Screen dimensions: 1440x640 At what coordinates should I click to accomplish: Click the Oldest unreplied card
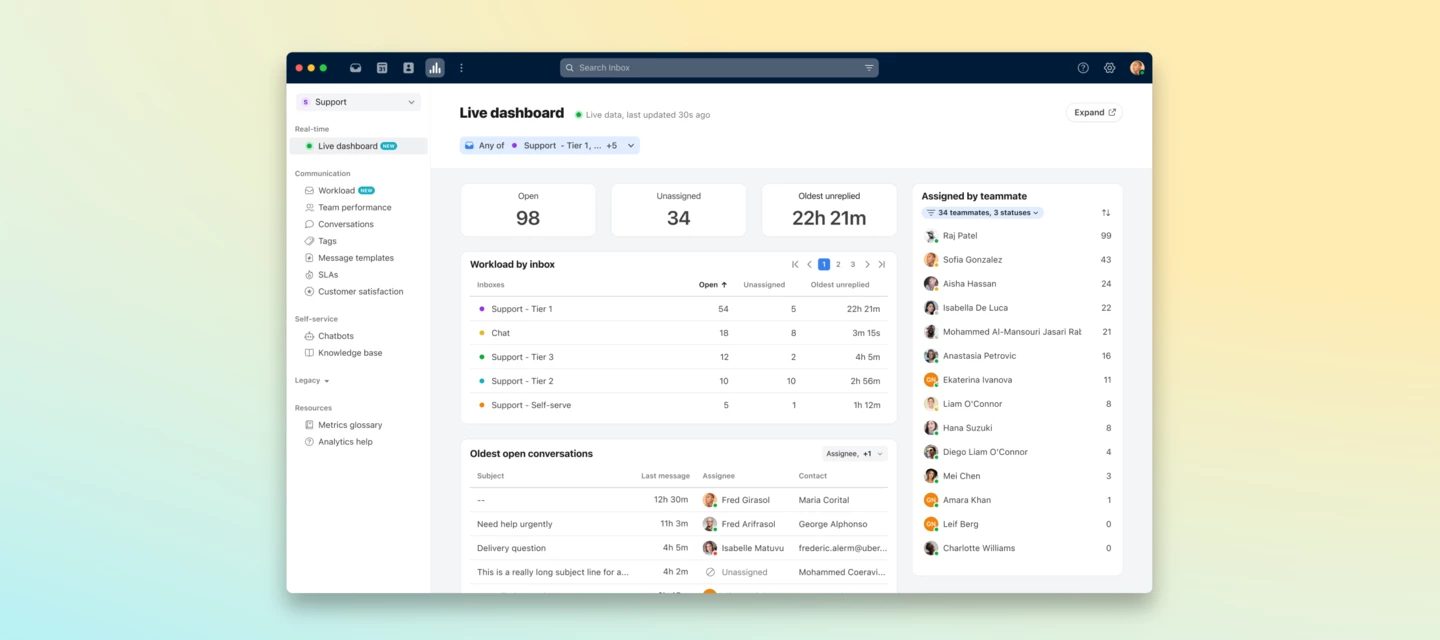(x=829, y=210)
